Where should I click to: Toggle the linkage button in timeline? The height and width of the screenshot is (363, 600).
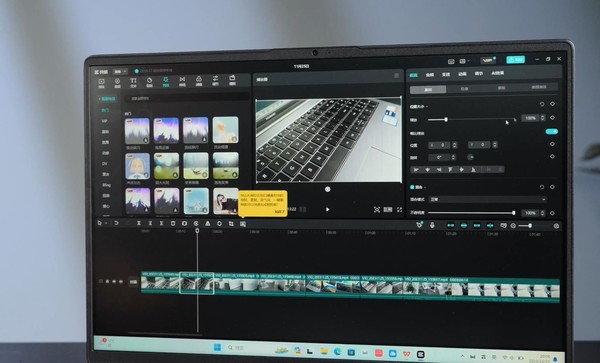point(477,226)
